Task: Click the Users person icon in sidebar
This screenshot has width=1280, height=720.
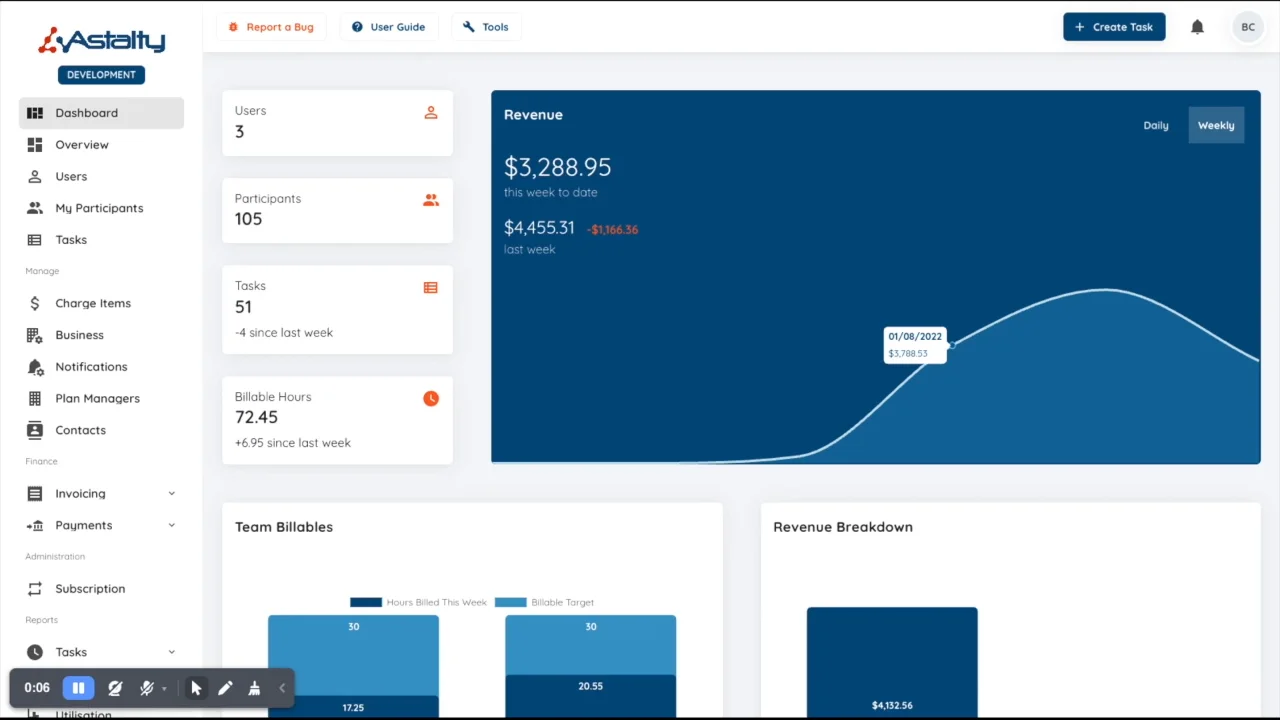Action: tap(35, 176)
